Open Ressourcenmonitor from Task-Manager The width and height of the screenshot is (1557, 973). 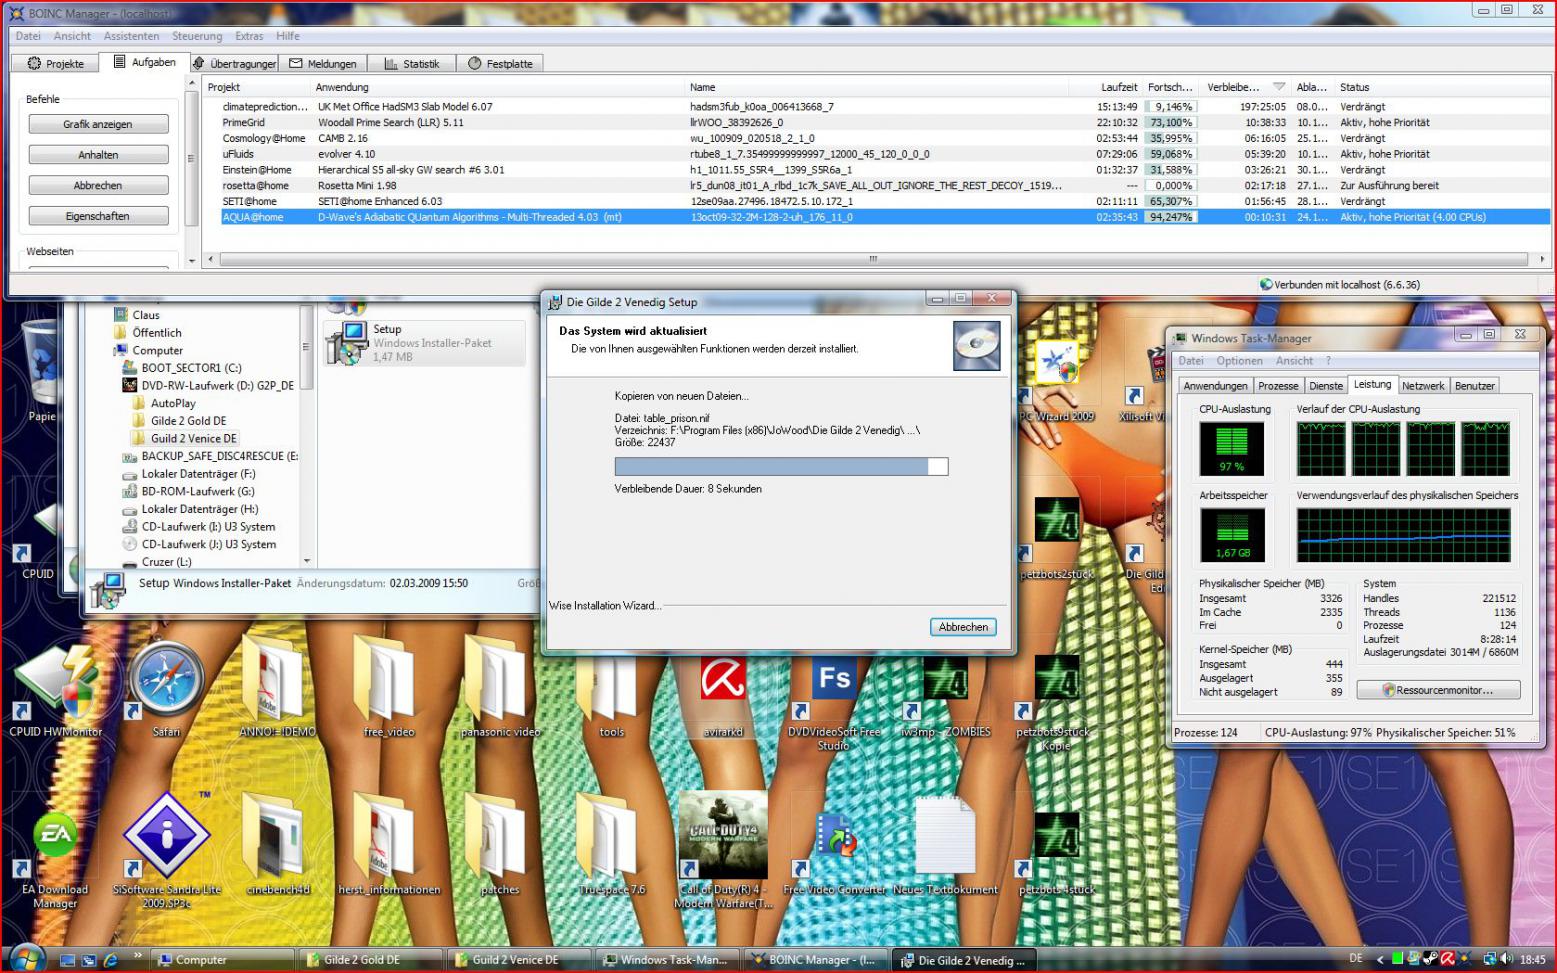point(1438,690)
